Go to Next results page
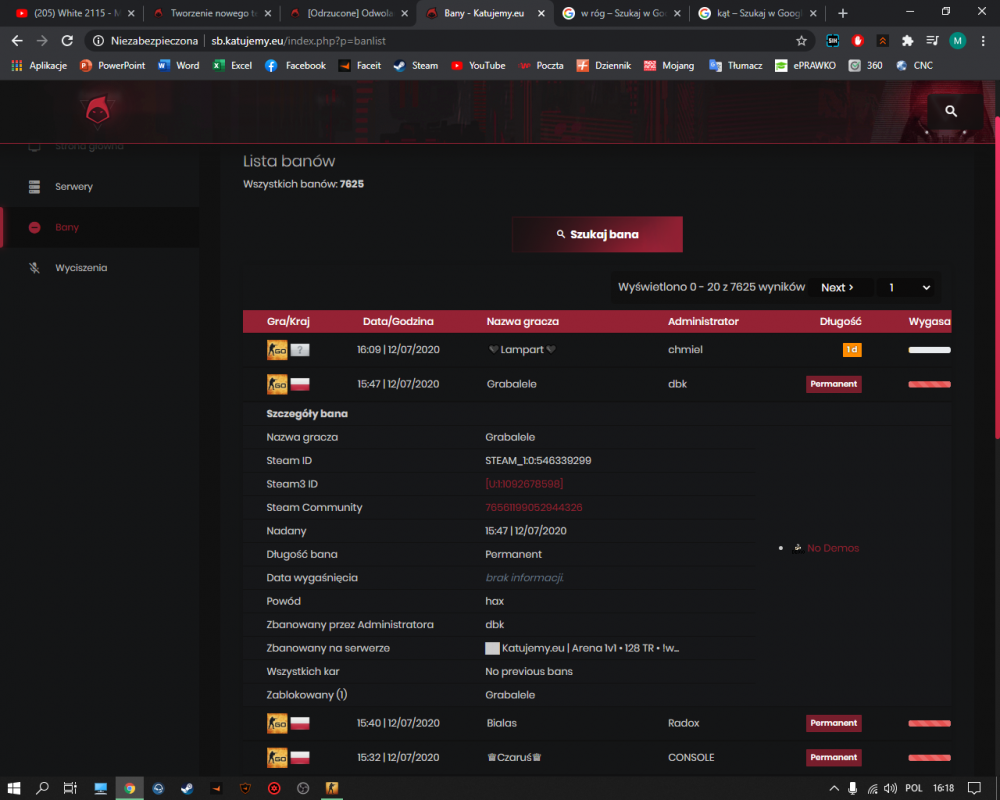 pos(837,288)
